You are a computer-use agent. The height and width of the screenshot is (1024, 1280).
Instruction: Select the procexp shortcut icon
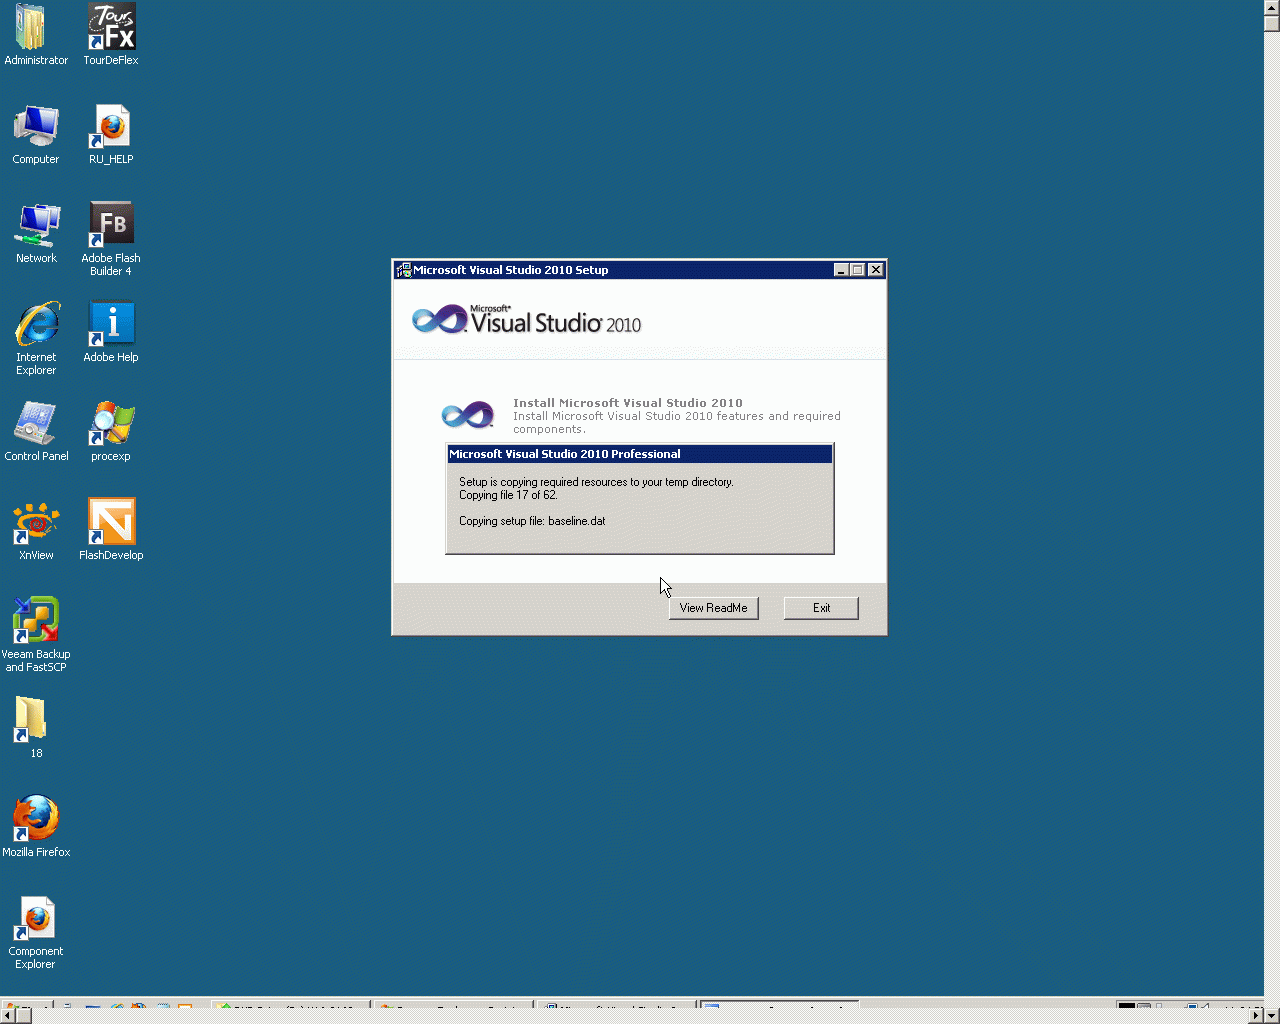[111, 431]
